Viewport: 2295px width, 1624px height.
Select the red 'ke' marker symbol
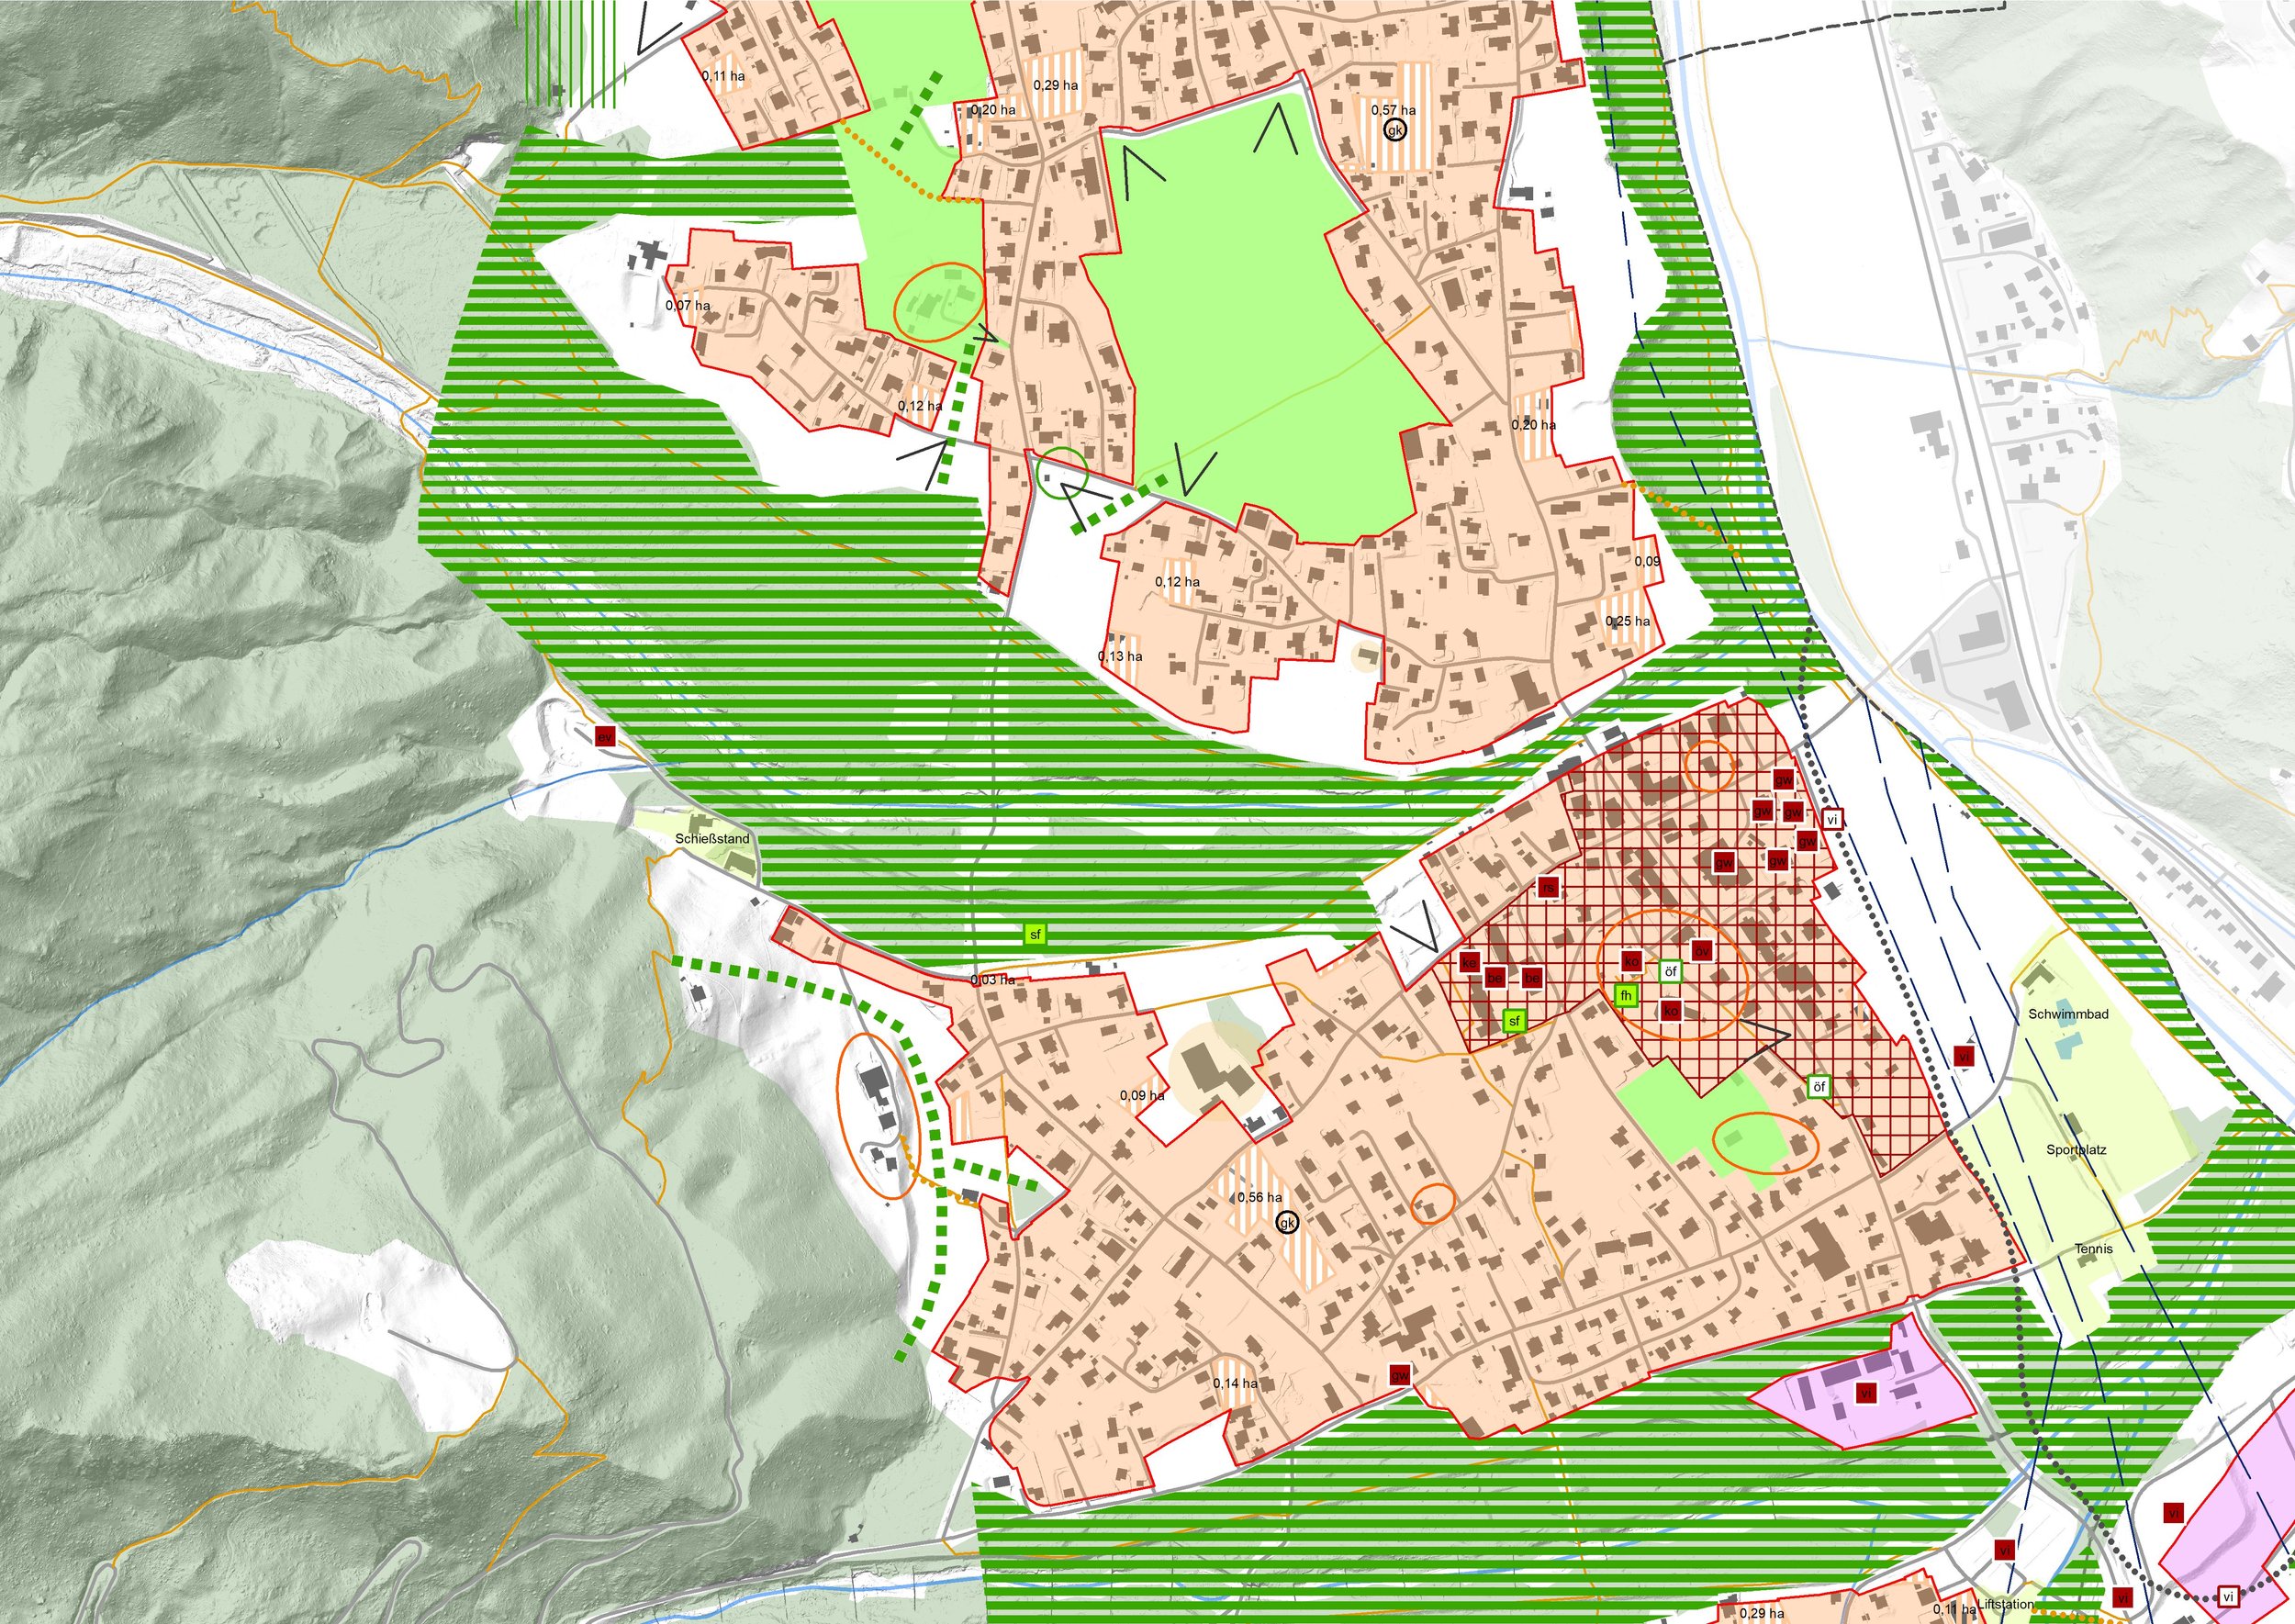coord(1469,963)
